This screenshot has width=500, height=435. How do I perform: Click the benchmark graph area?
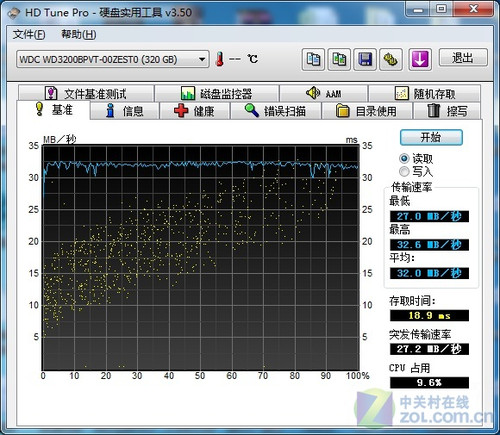[x=200, y=257]
